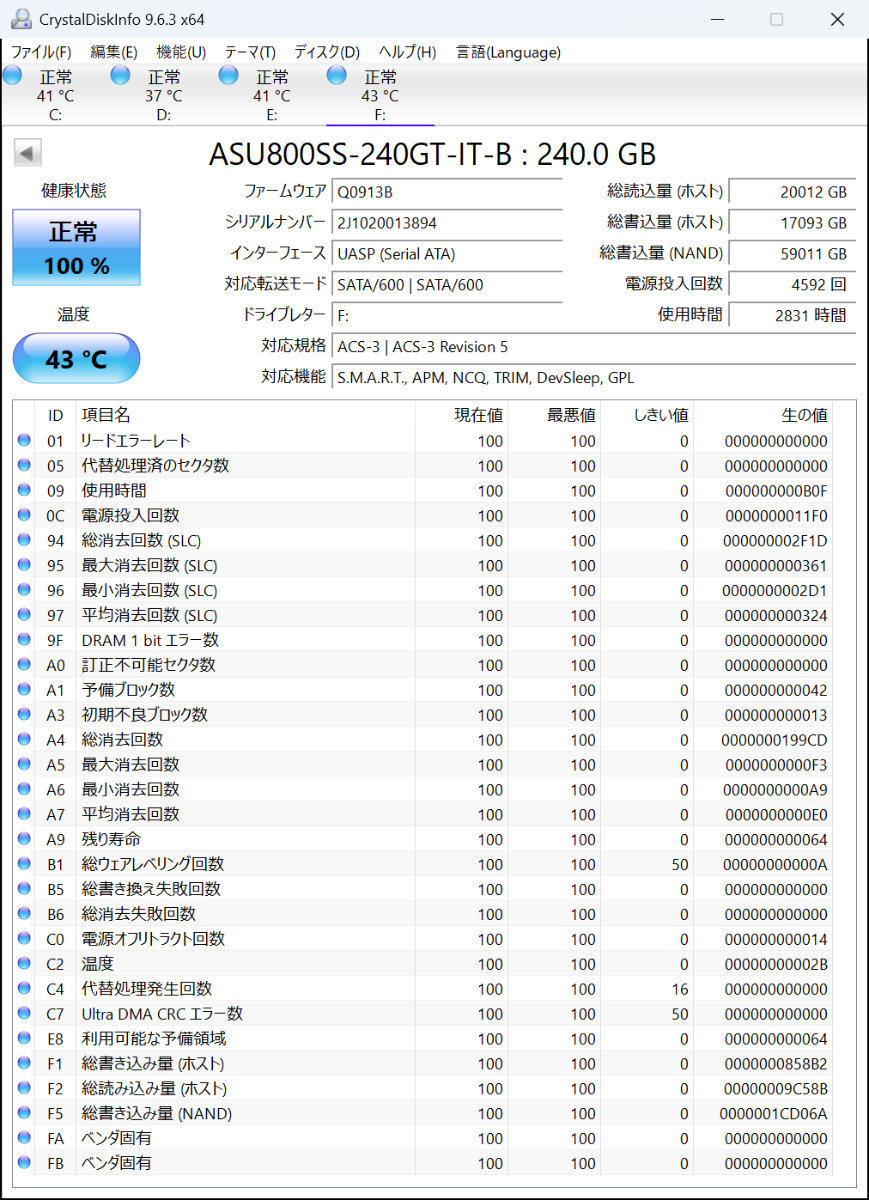Click the serial number field 2J1020013894
This screenshot has height=1200, width=869.
point(446,222)
